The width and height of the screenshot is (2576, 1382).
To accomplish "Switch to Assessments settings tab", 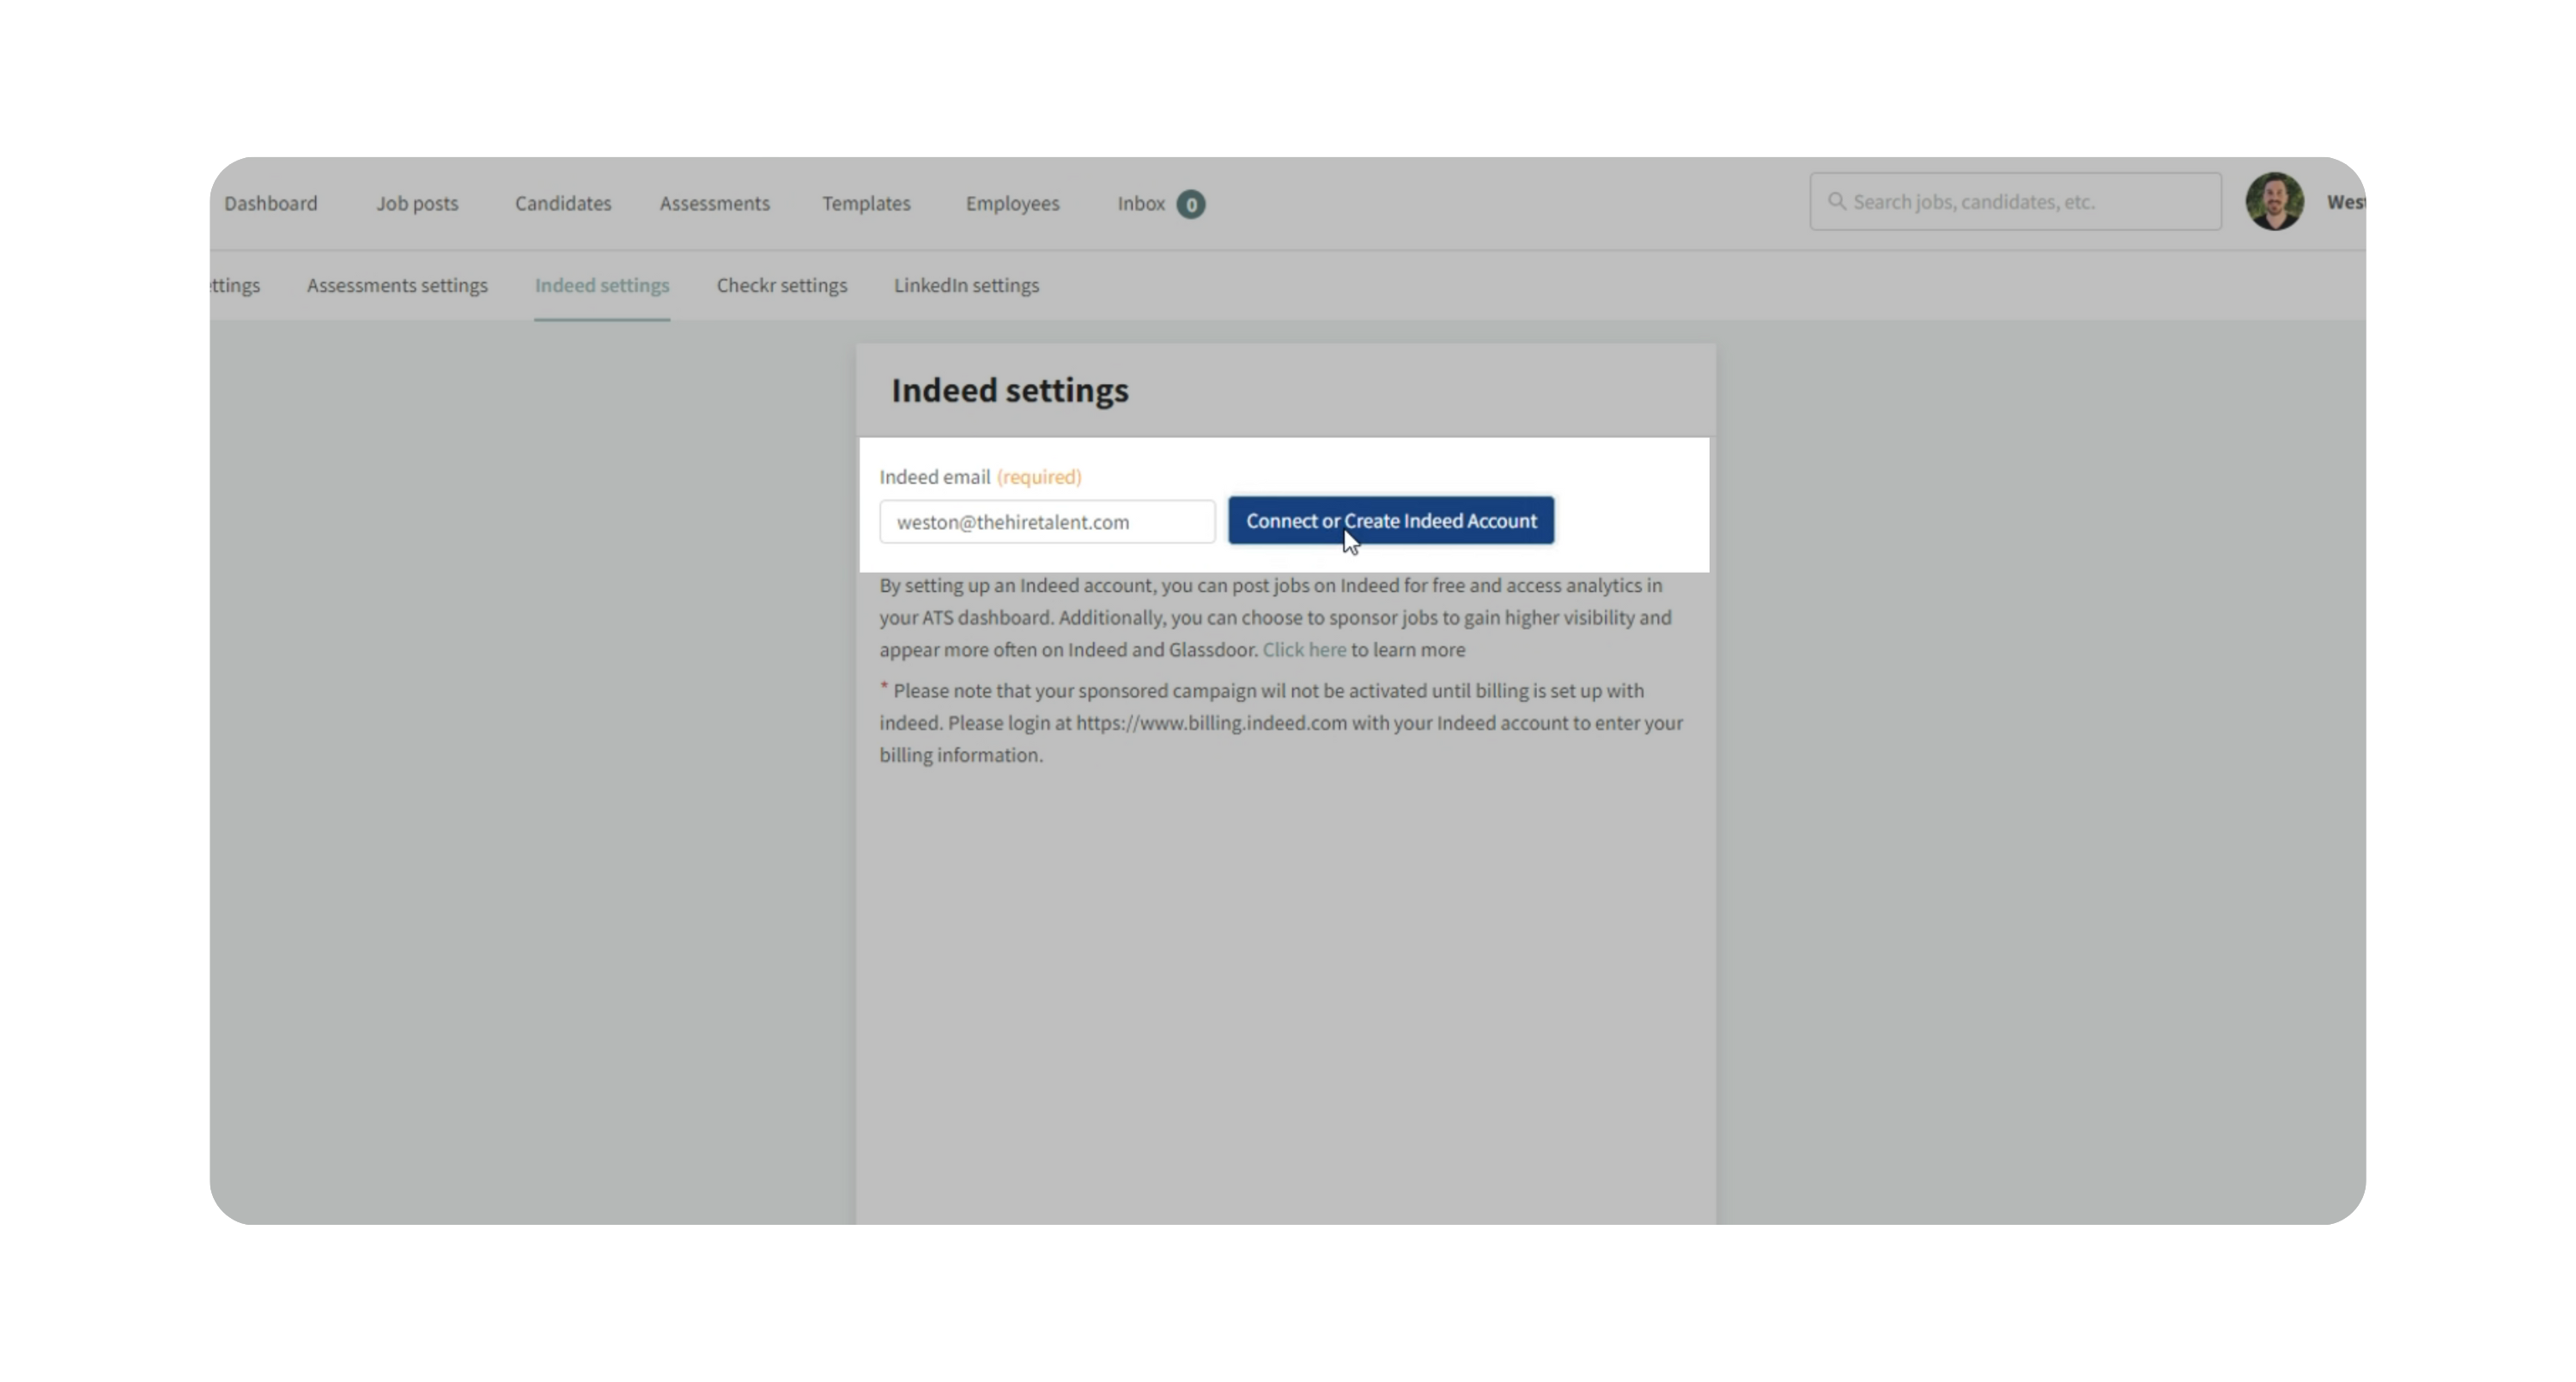I will click(x=397, y=285).
